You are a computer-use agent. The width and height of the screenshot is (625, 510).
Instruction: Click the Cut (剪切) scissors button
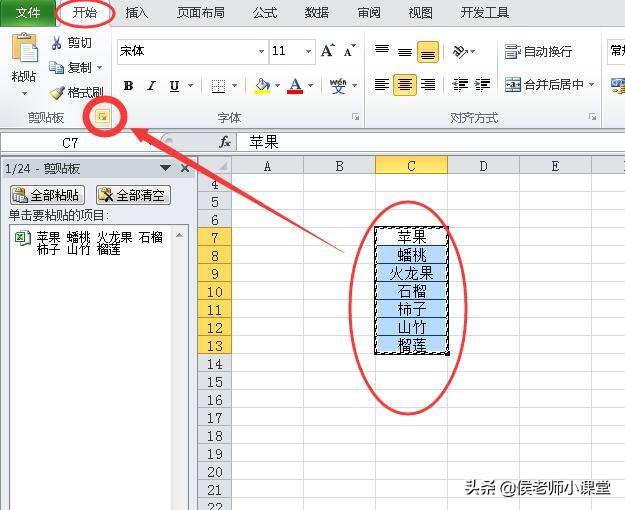(71, 43)
